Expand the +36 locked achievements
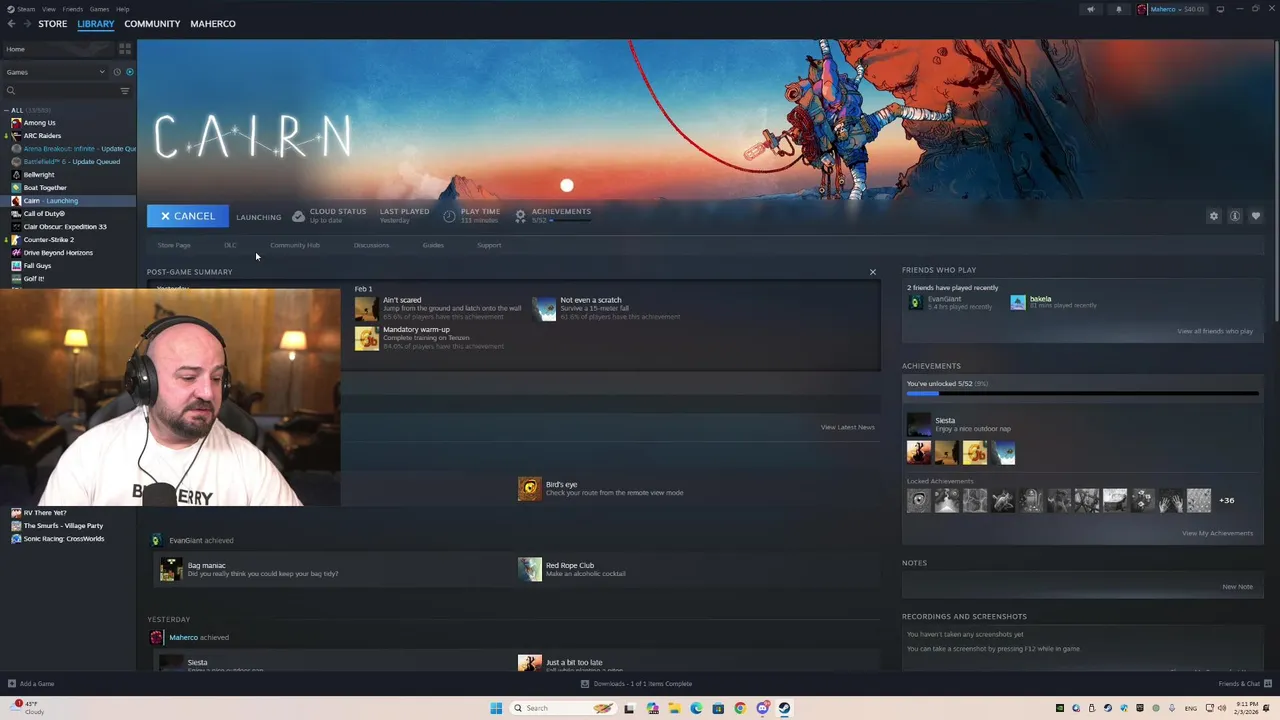Screen dimensions: 1280x720 coord(1226,500)
